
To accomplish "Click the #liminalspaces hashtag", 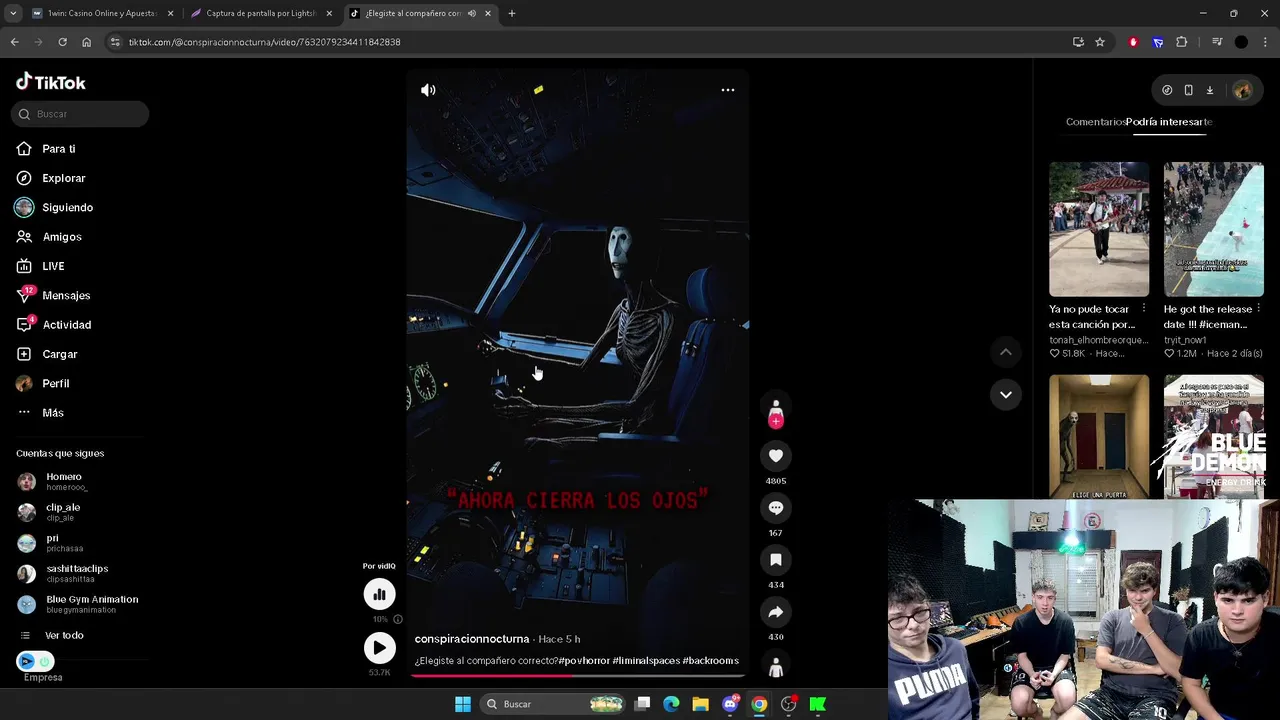I will point(646,661).
